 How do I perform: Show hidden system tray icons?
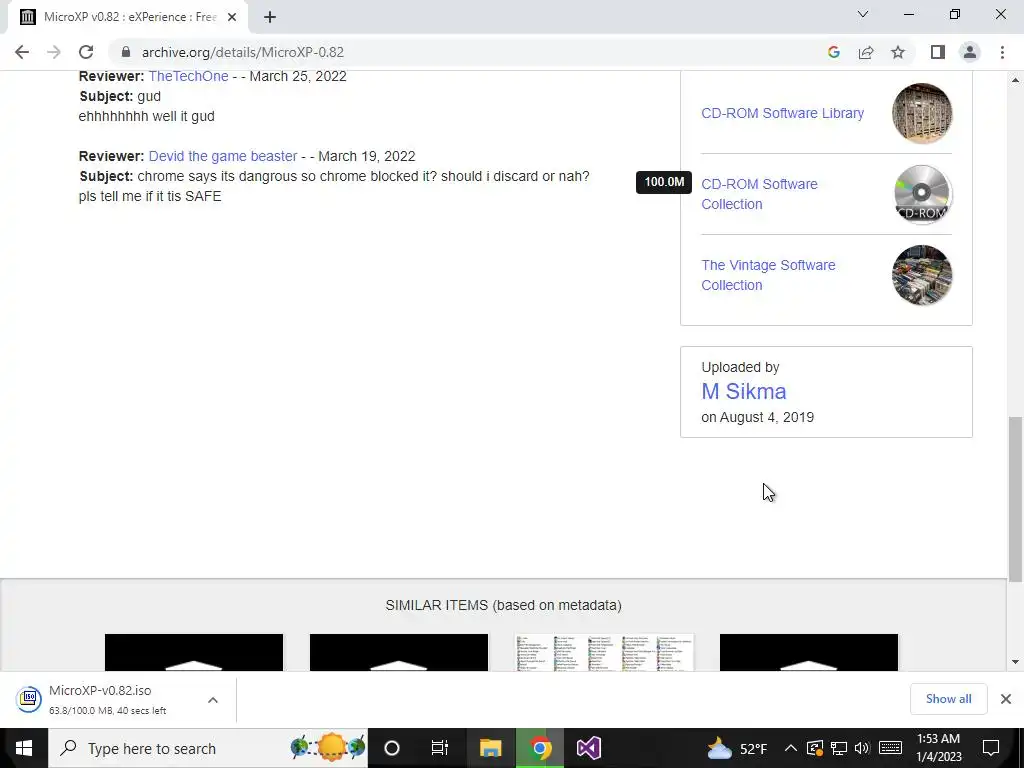click(790, 748)
